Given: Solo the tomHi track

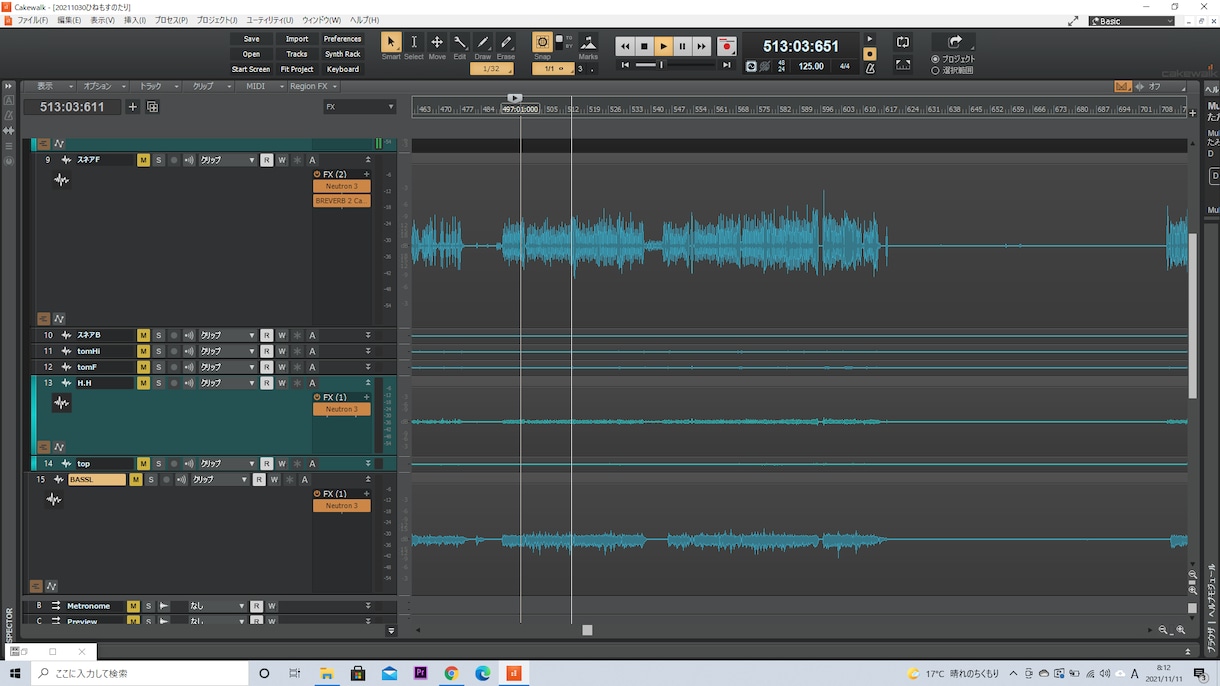Looking at the screenshot, I should coord(158,351).
